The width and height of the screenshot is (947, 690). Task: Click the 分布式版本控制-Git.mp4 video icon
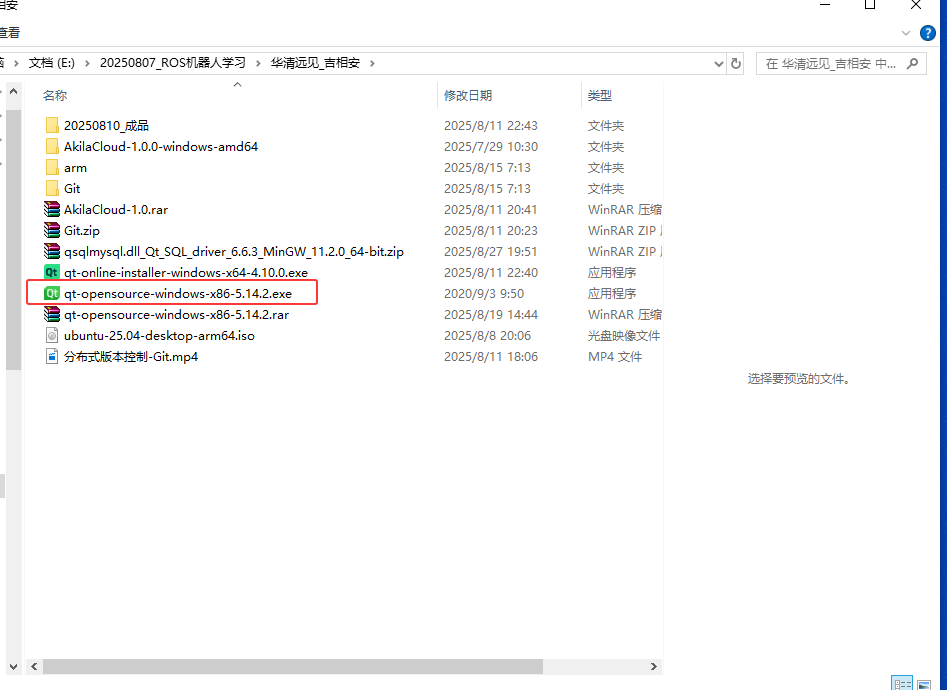52,356
